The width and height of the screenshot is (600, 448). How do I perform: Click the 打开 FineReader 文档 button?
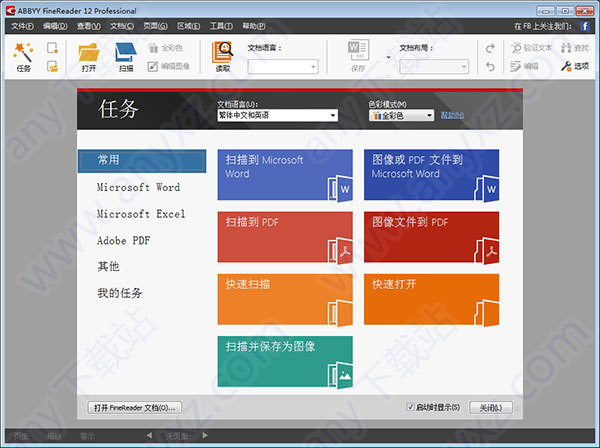click(134, 407)
